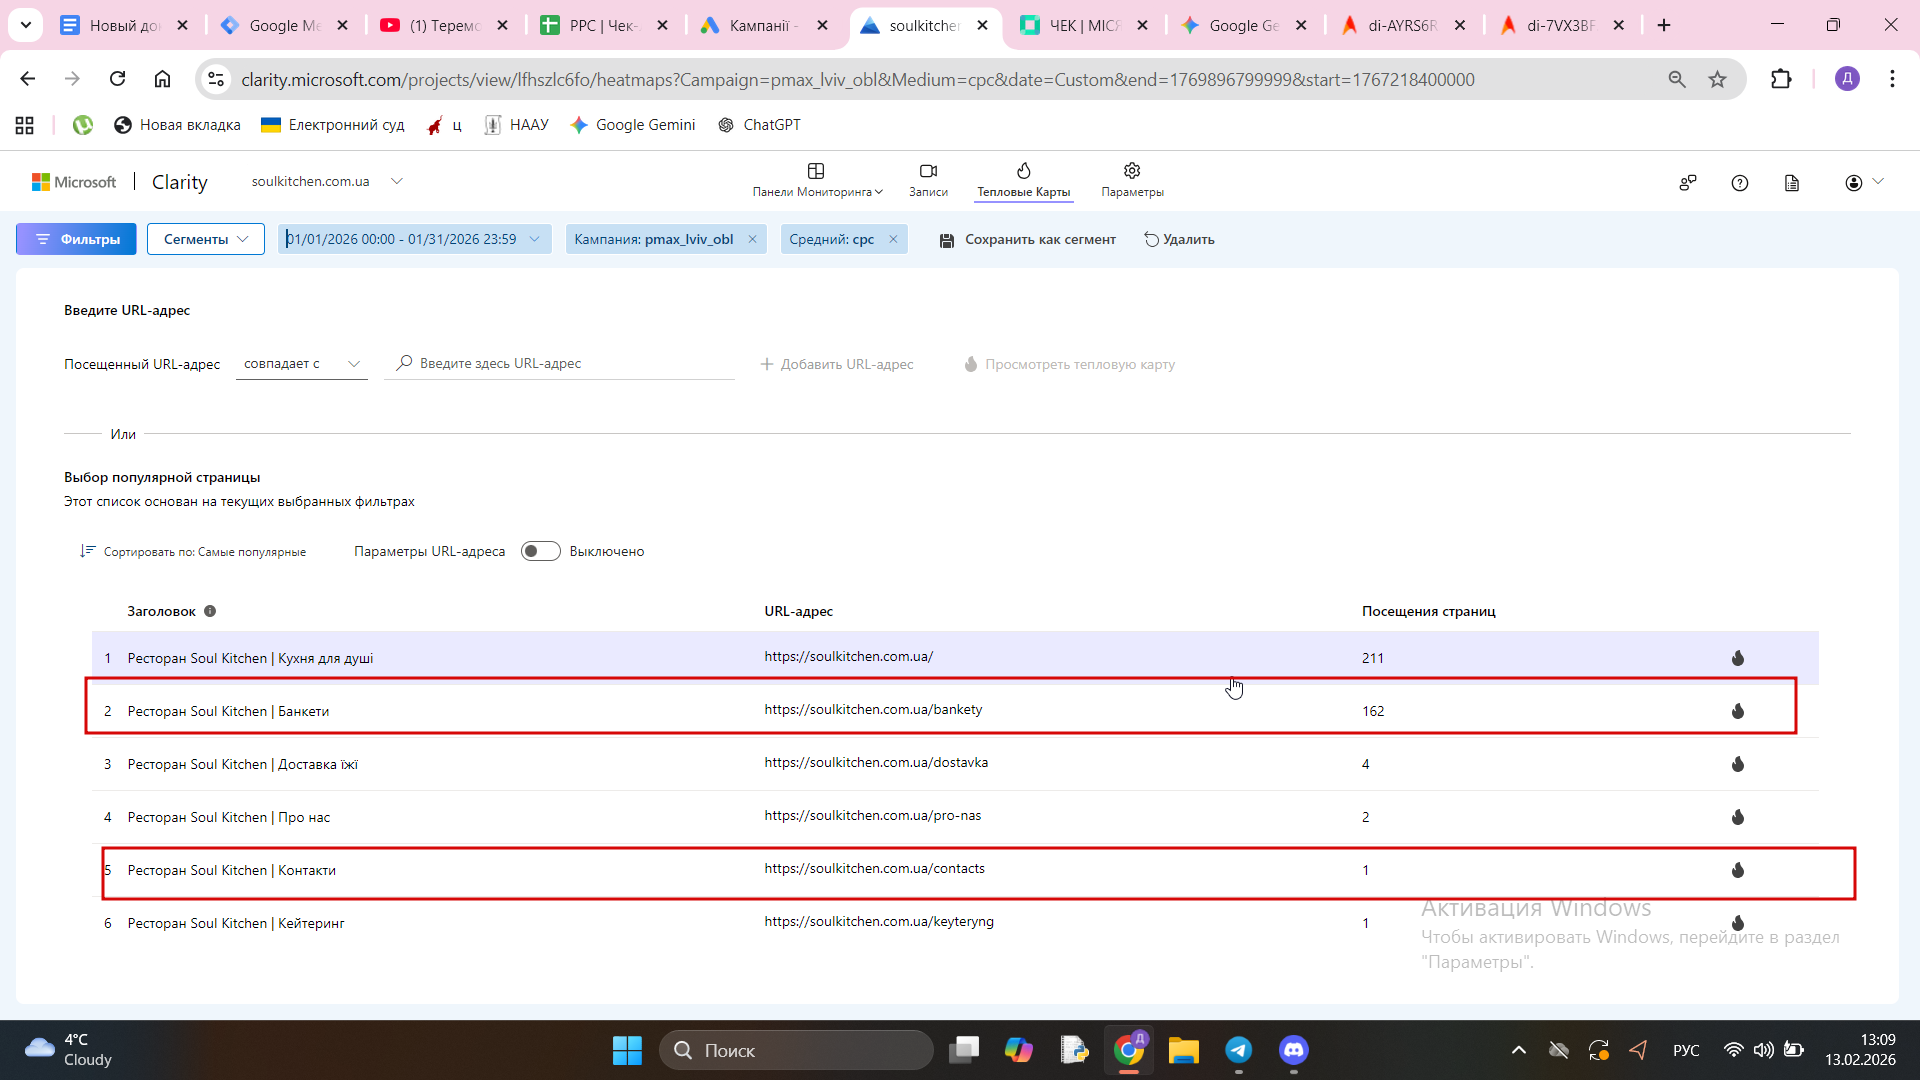1920x1080 pixels.
Task: Open Telegram from the Windows taskbar
Action: [1238, 1050]
